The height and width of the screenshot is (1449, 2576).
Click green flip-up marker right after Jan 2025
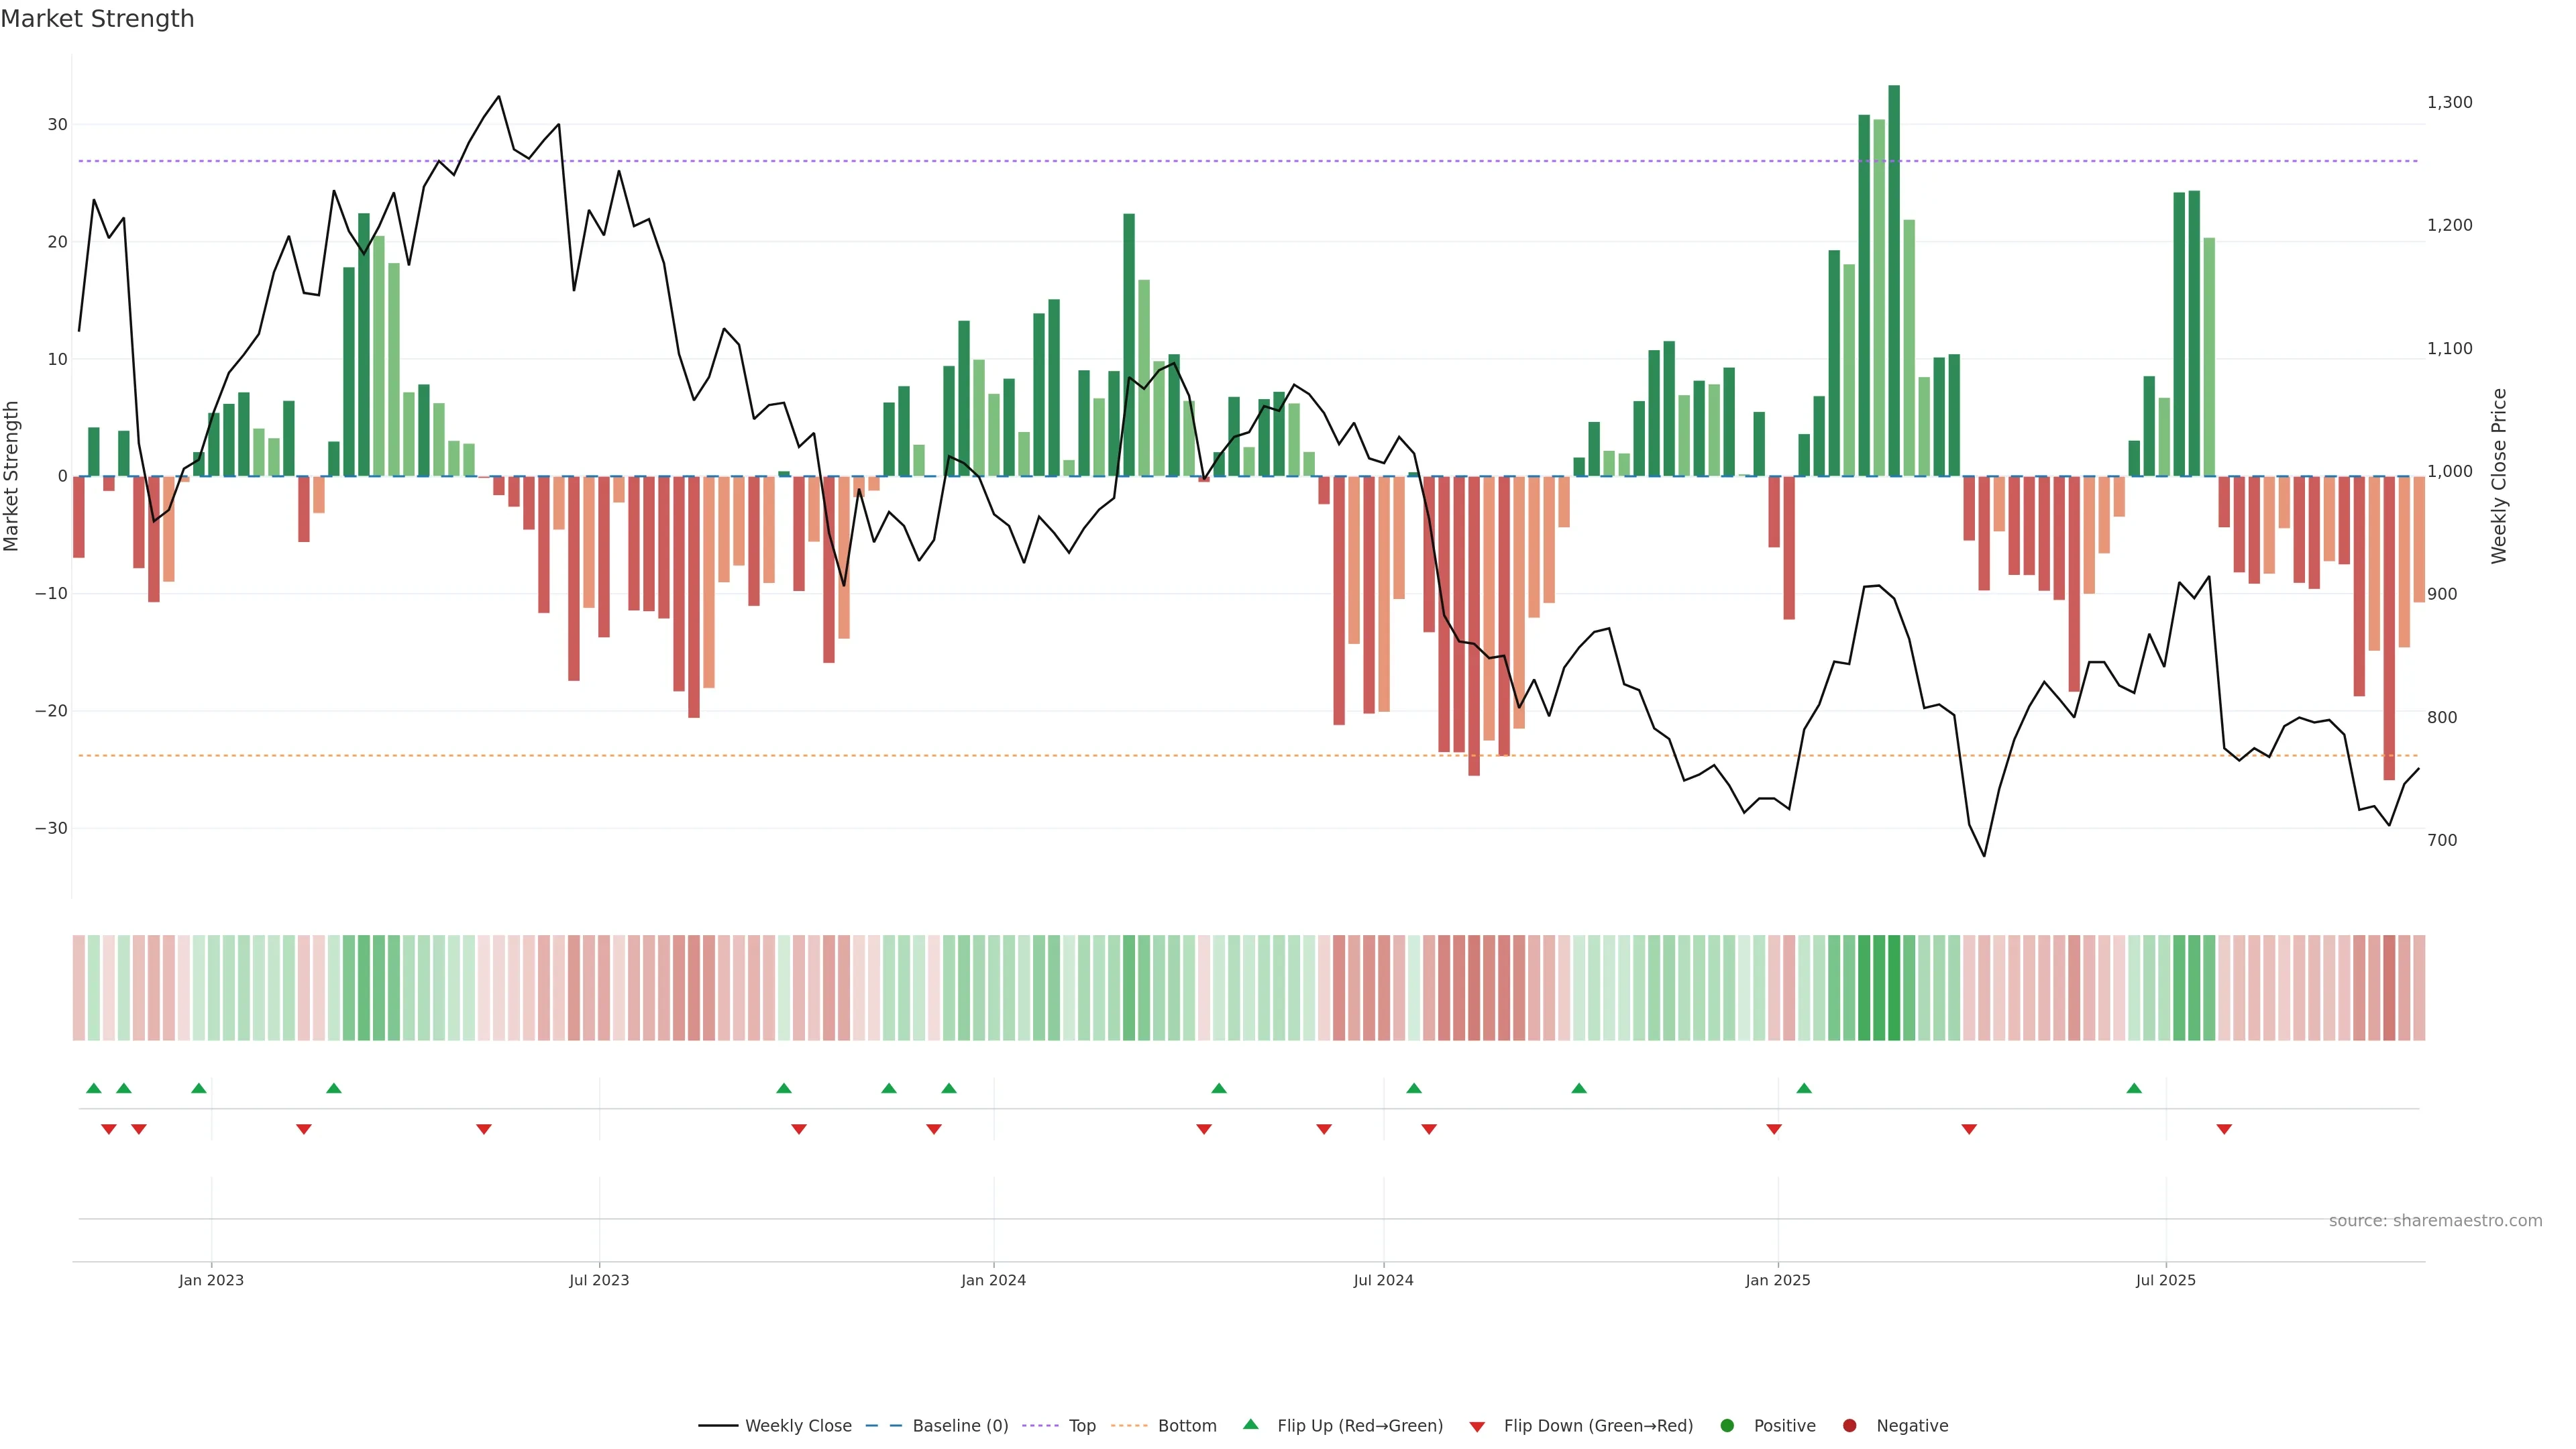coord(1804,1088)
